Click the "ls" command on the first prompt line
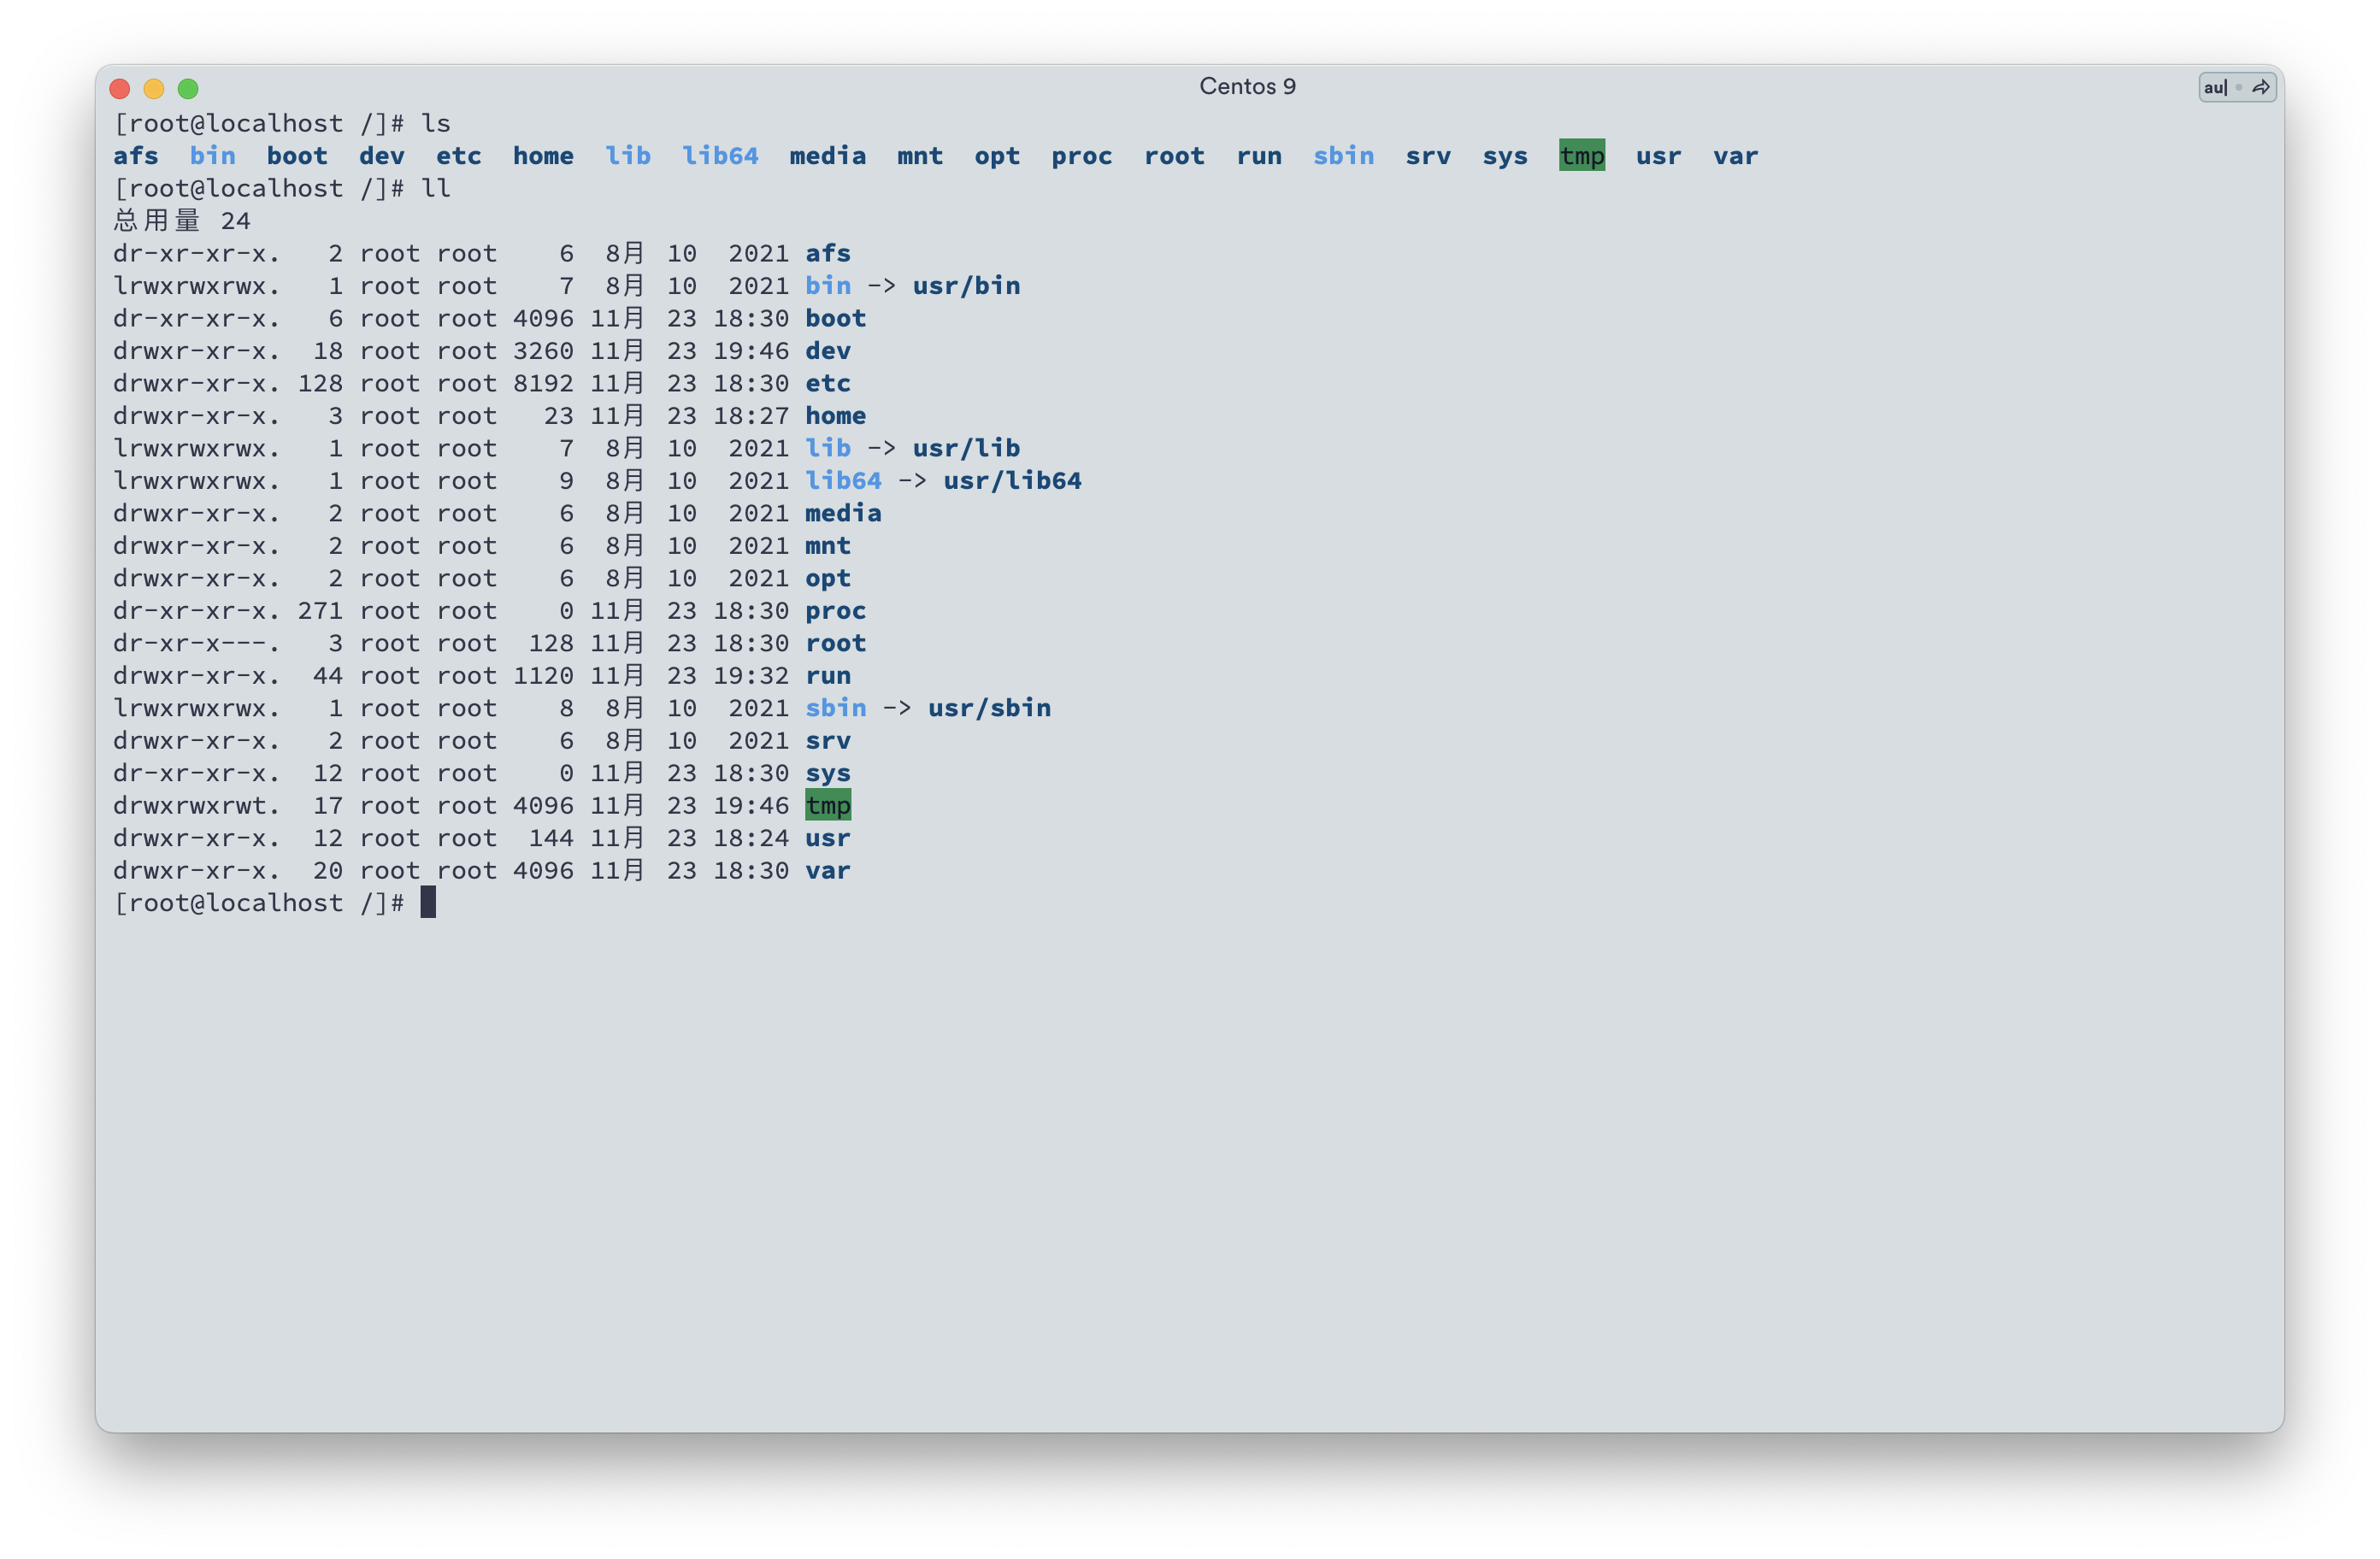Viewport: 2380px width, 1559px height. pos(436,123)
